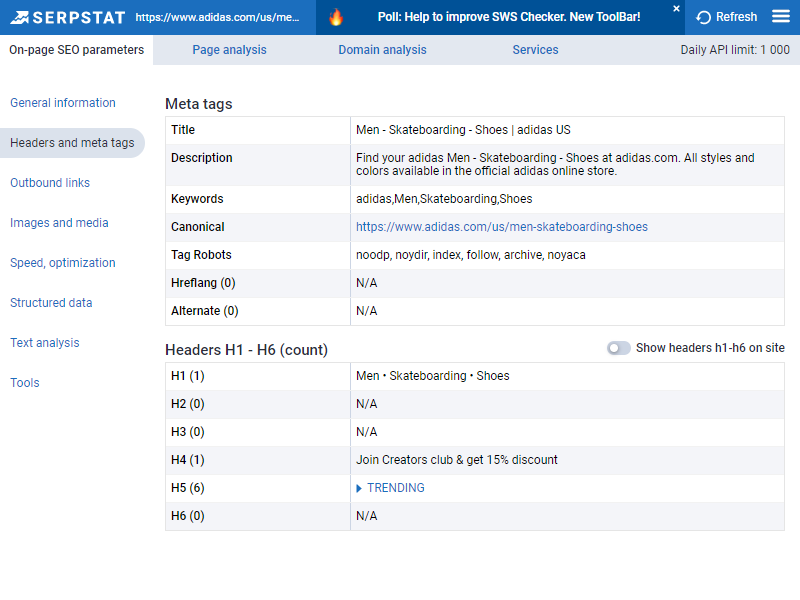The image size is (800, 600).
Task: Click the H5 (6) row label
Action: coord(188,488)
